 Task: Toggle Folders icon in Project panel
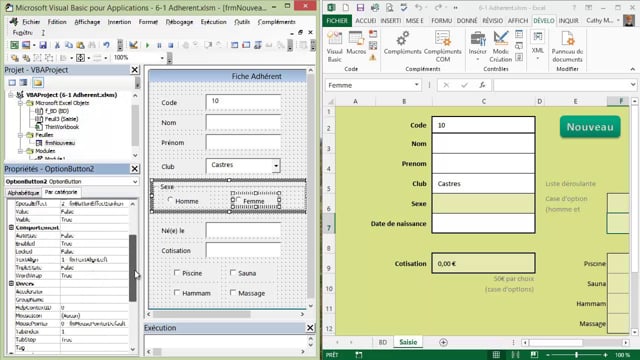[38, 83]
